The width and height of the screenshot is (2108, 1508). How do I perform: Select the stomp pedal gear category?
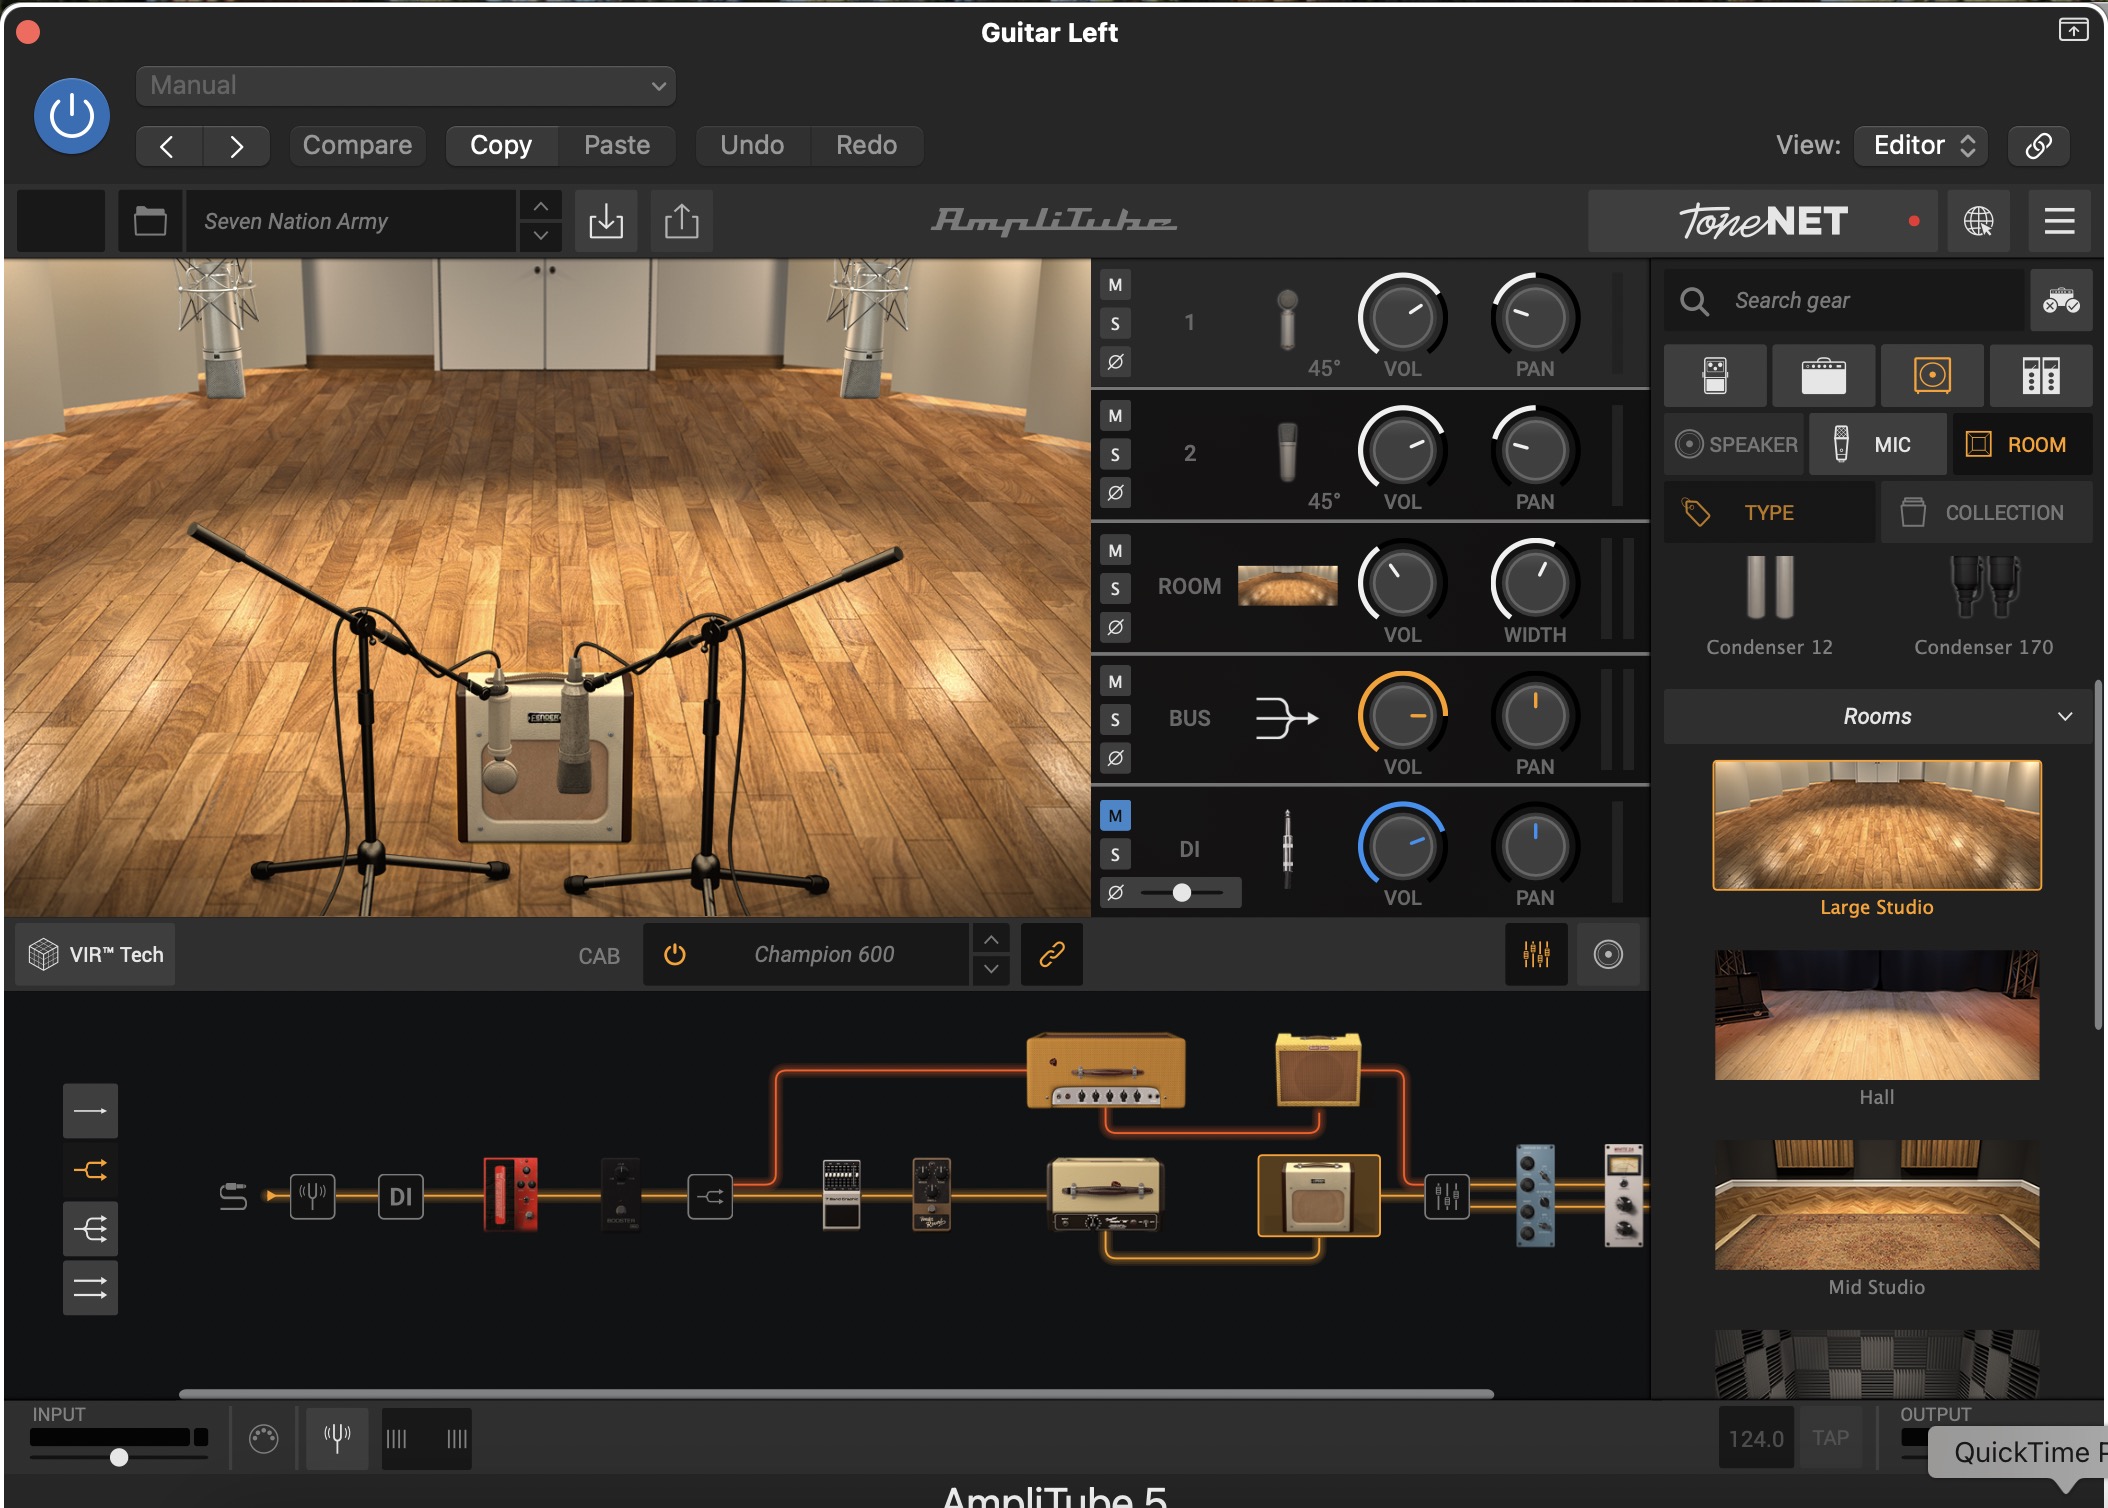click(1715, 376)
